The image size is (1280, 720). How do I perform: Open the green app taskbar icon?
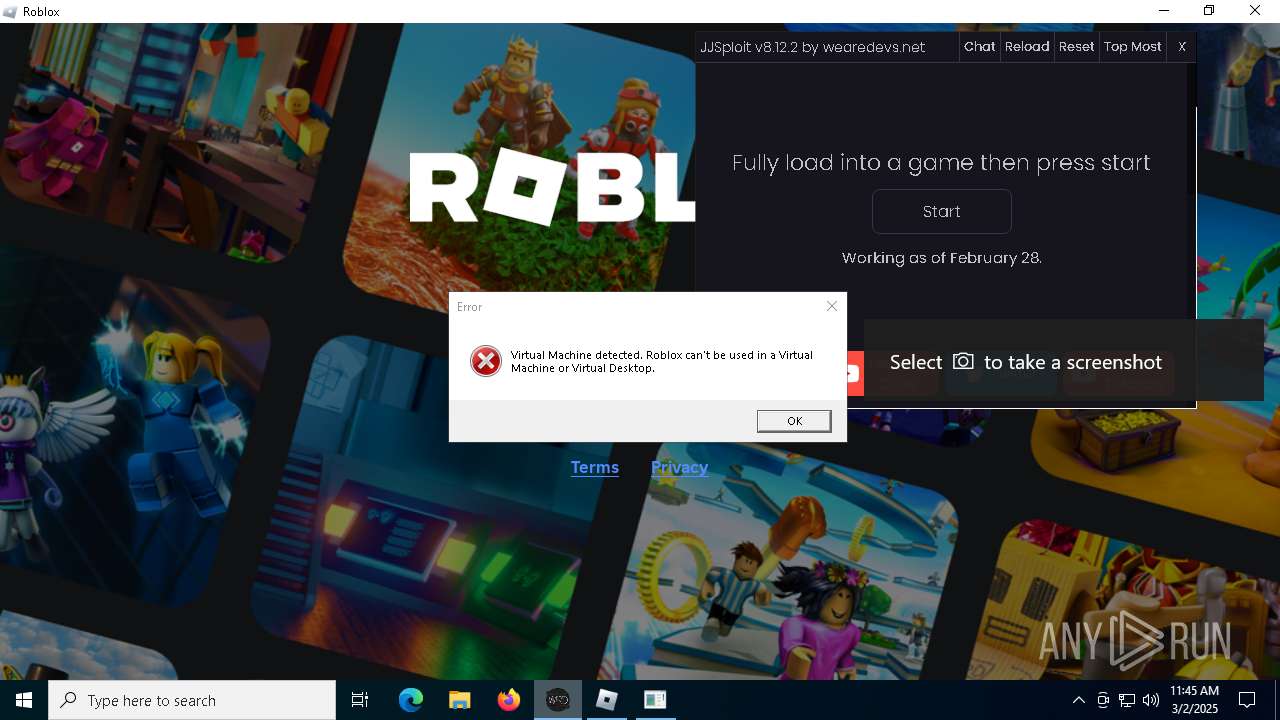[x=655, y=700]
